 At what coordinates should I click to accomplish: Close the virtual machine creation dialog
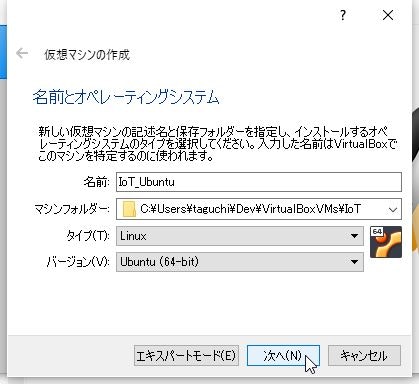pos(388,15)
